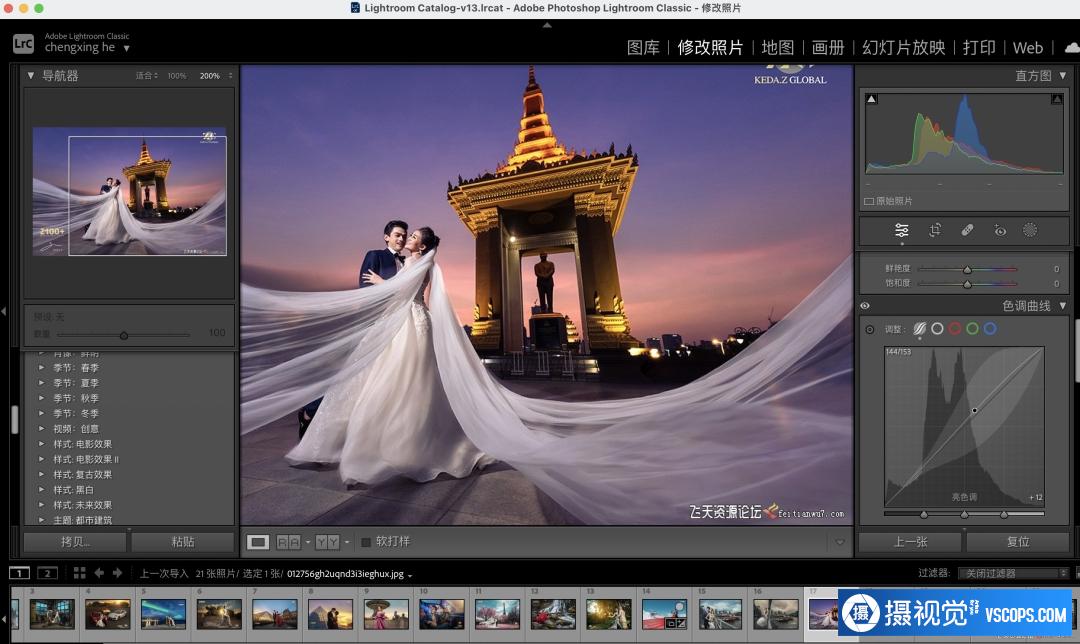Select the blue channel curve
Image resolution: width=1080 pixels, height=644 pixels.
click(990, 329)
